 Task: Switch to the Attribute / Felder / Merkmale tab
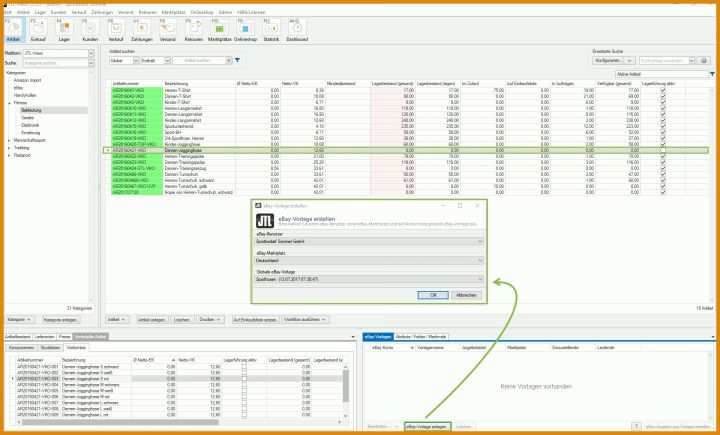click(x=421, y=337)
